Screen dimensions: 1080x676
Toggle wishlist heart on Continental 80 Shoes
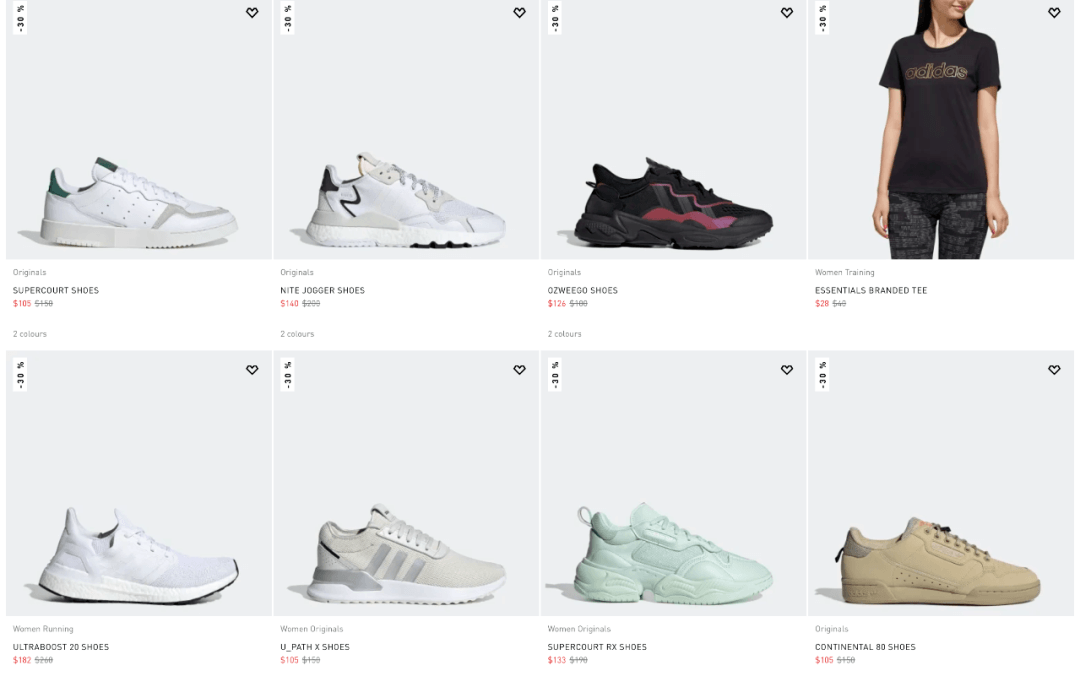[1054, 369]
